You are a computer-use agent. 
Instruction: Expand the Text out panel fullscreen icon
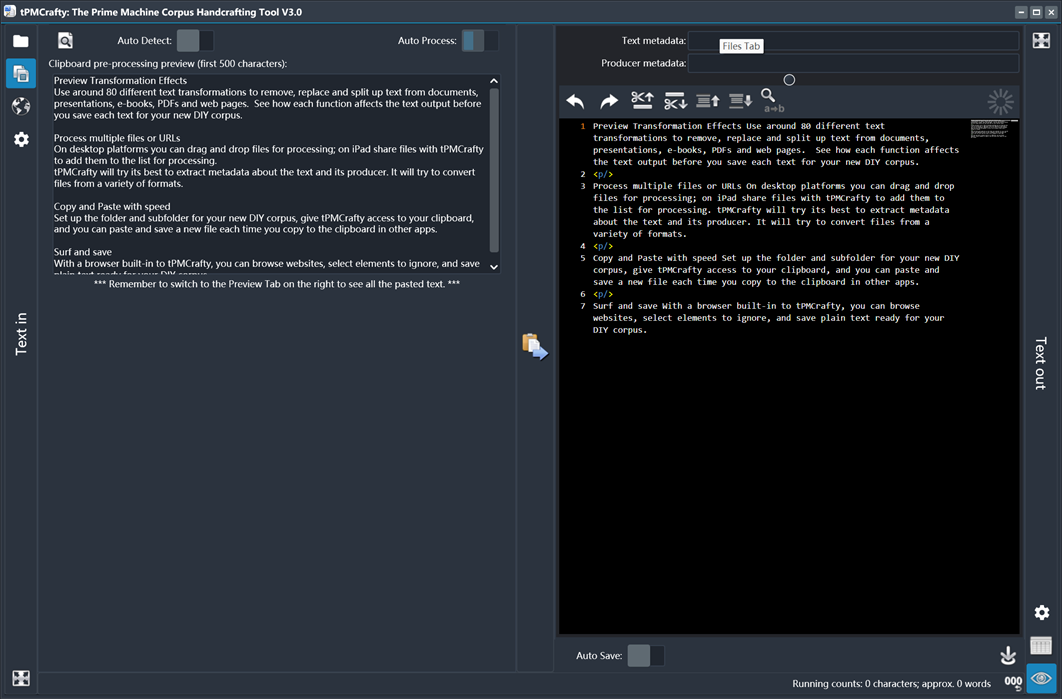[1042, 41]
